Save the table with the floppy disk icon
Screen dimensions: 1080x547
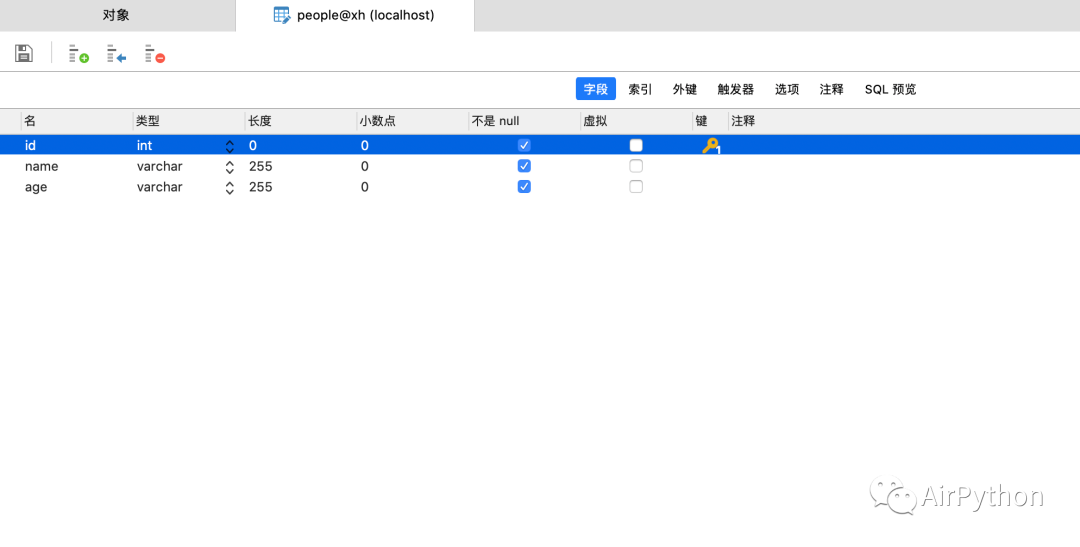(x=23, y=53)
